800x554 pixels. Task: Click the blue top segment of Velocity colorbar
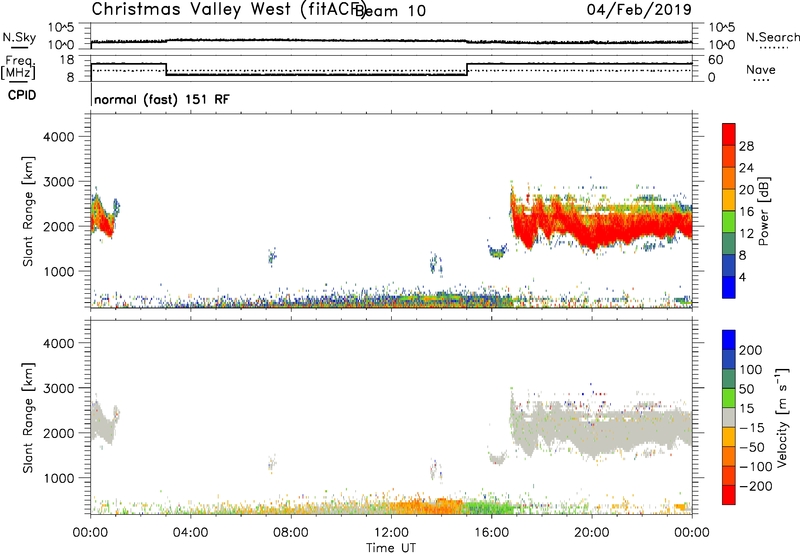coord(729,340)
